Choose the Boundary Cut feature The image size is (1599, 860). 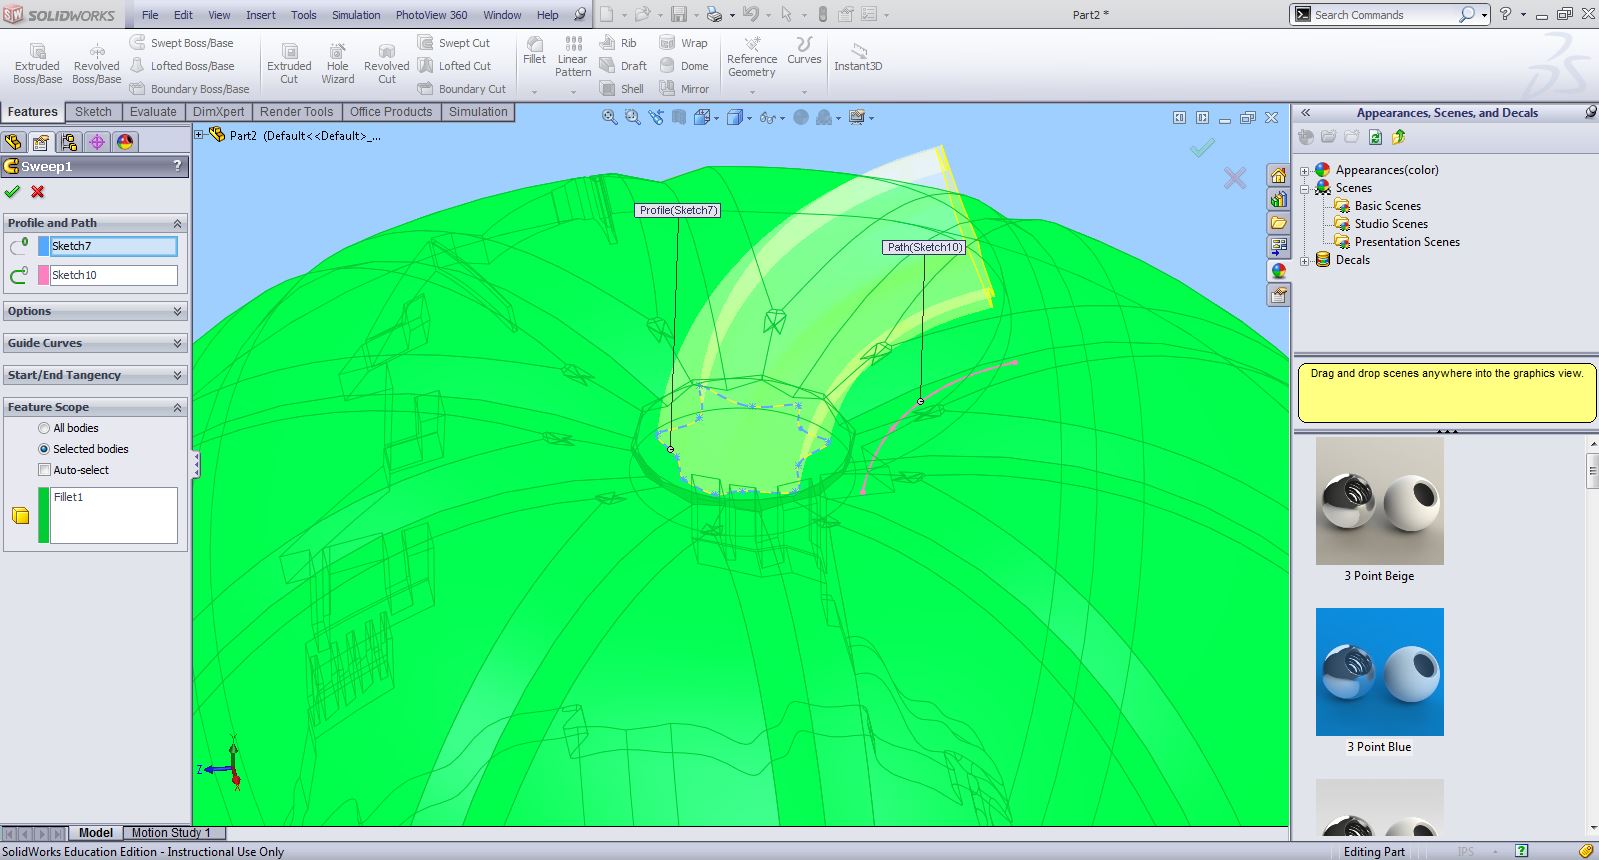(462, 89)
